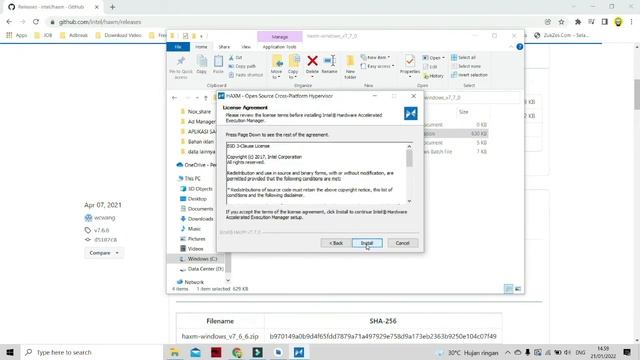Click the Back button in HAXM setup
The height and width of the screenshot is (360, 640).
click(x=336, y=243)
